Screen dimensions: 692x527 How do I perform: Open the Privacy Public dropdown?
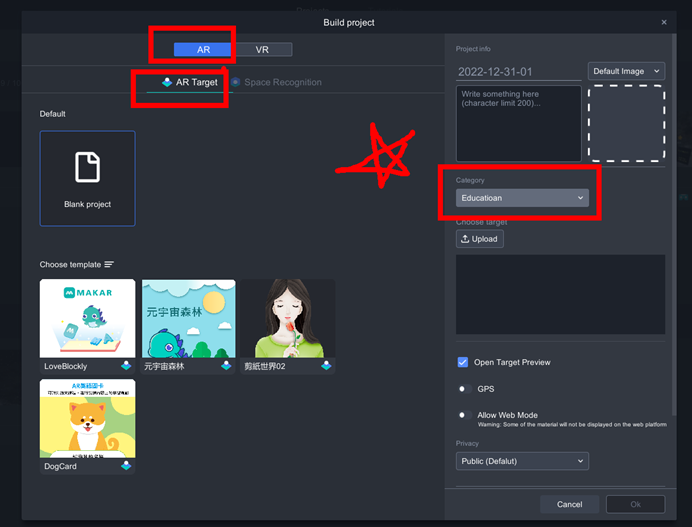[x=522, y=461]
